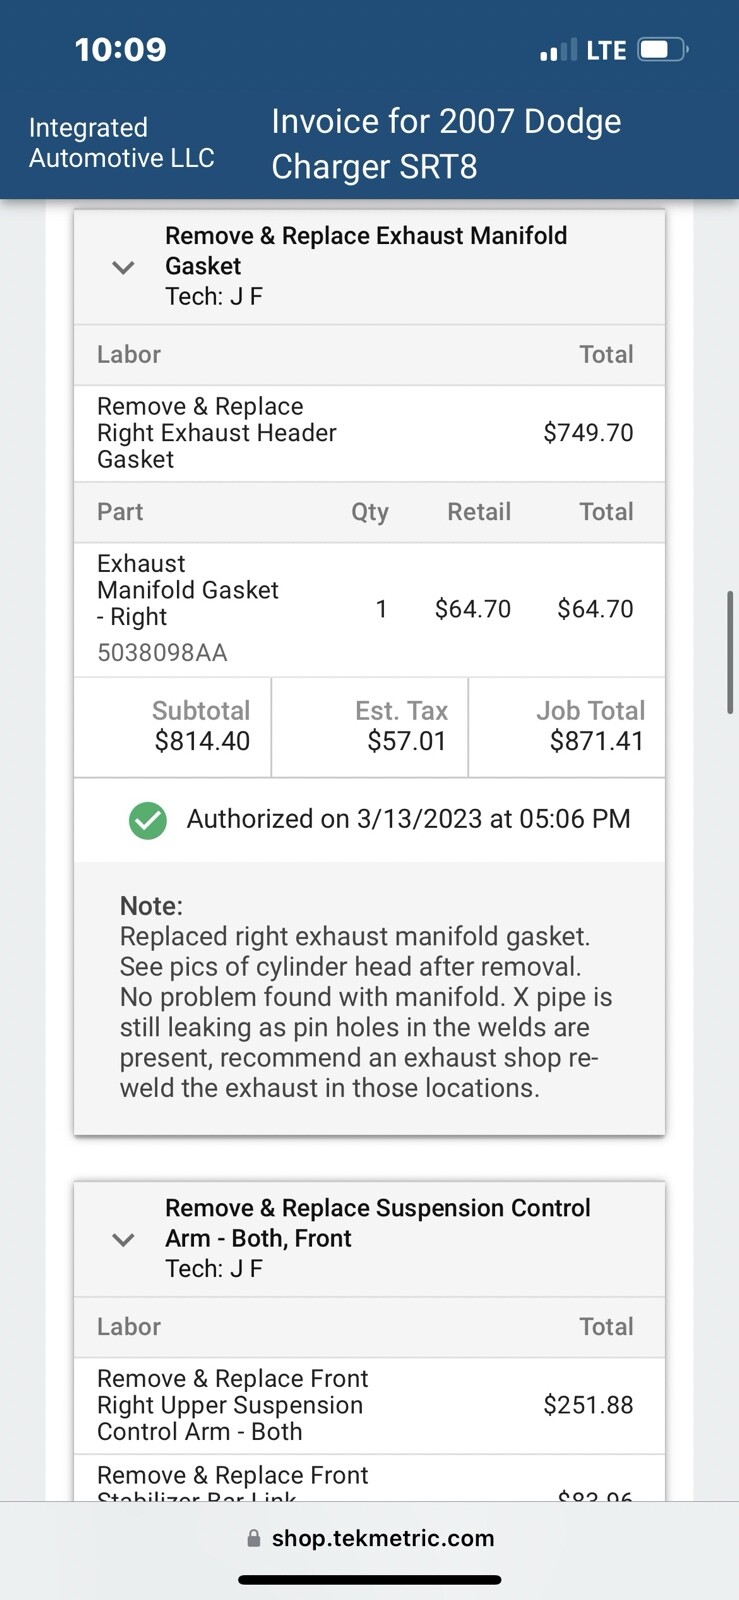Open the shop.tekmetric.com address bar

tap(382, 1538)
